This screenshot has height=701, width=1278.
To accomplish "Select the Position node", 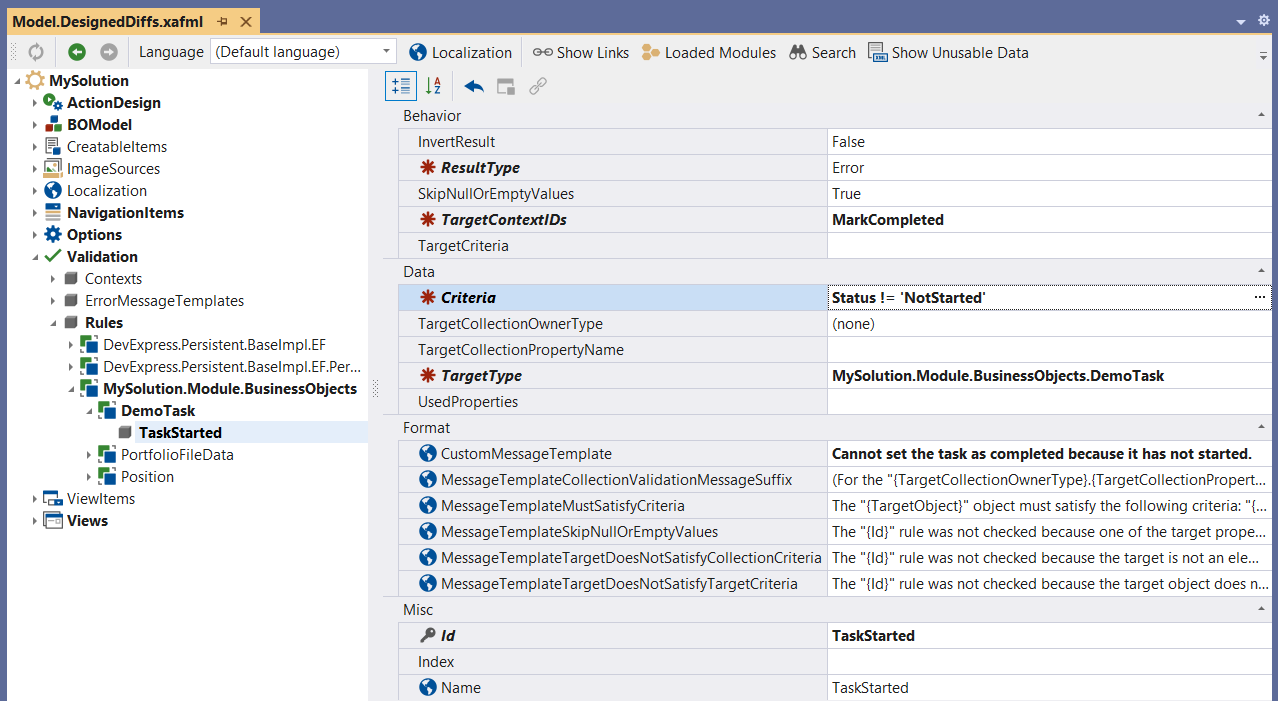I will coord(147,477).
